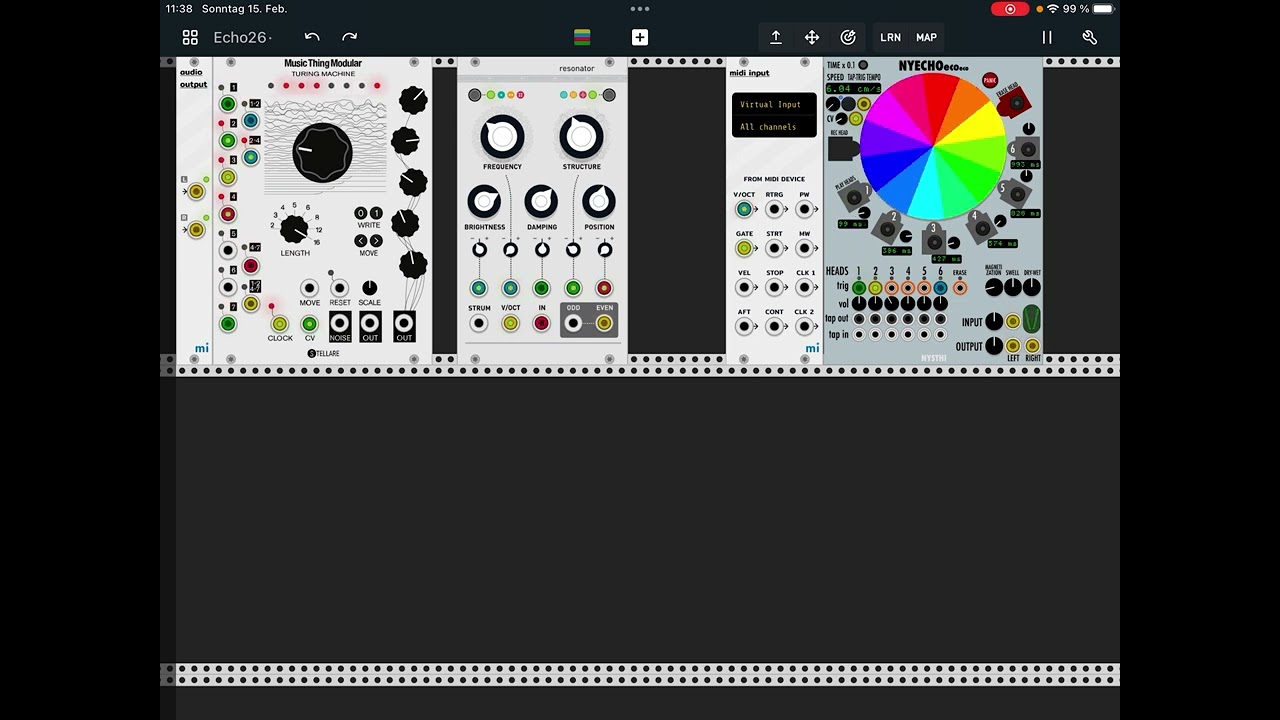Move Turing Machine sequence left
Image resolution: width=1280 pixels, height=720 pixels.
click(361, 241)
